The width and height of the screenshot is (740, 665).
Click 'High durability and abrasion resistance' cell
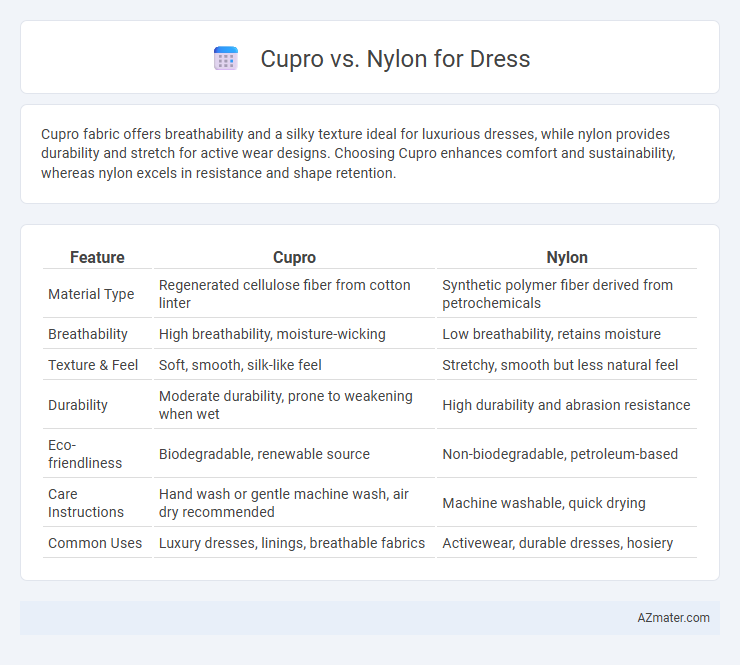click(567, 405)
